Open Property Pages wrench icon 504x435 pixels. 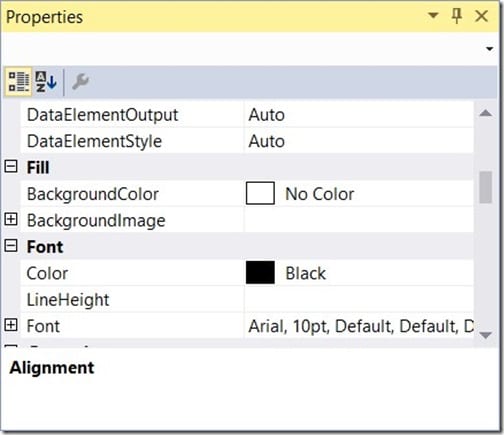pos(80,82)
